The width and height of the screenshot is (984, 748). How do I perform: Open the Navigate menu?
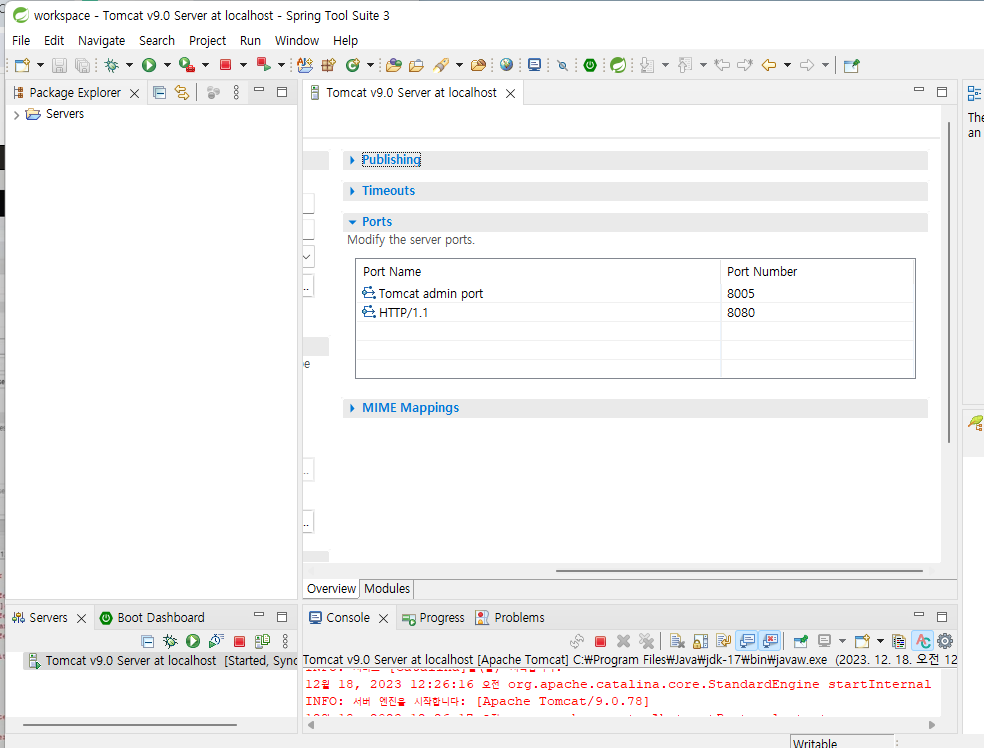(x=101, y=41)
